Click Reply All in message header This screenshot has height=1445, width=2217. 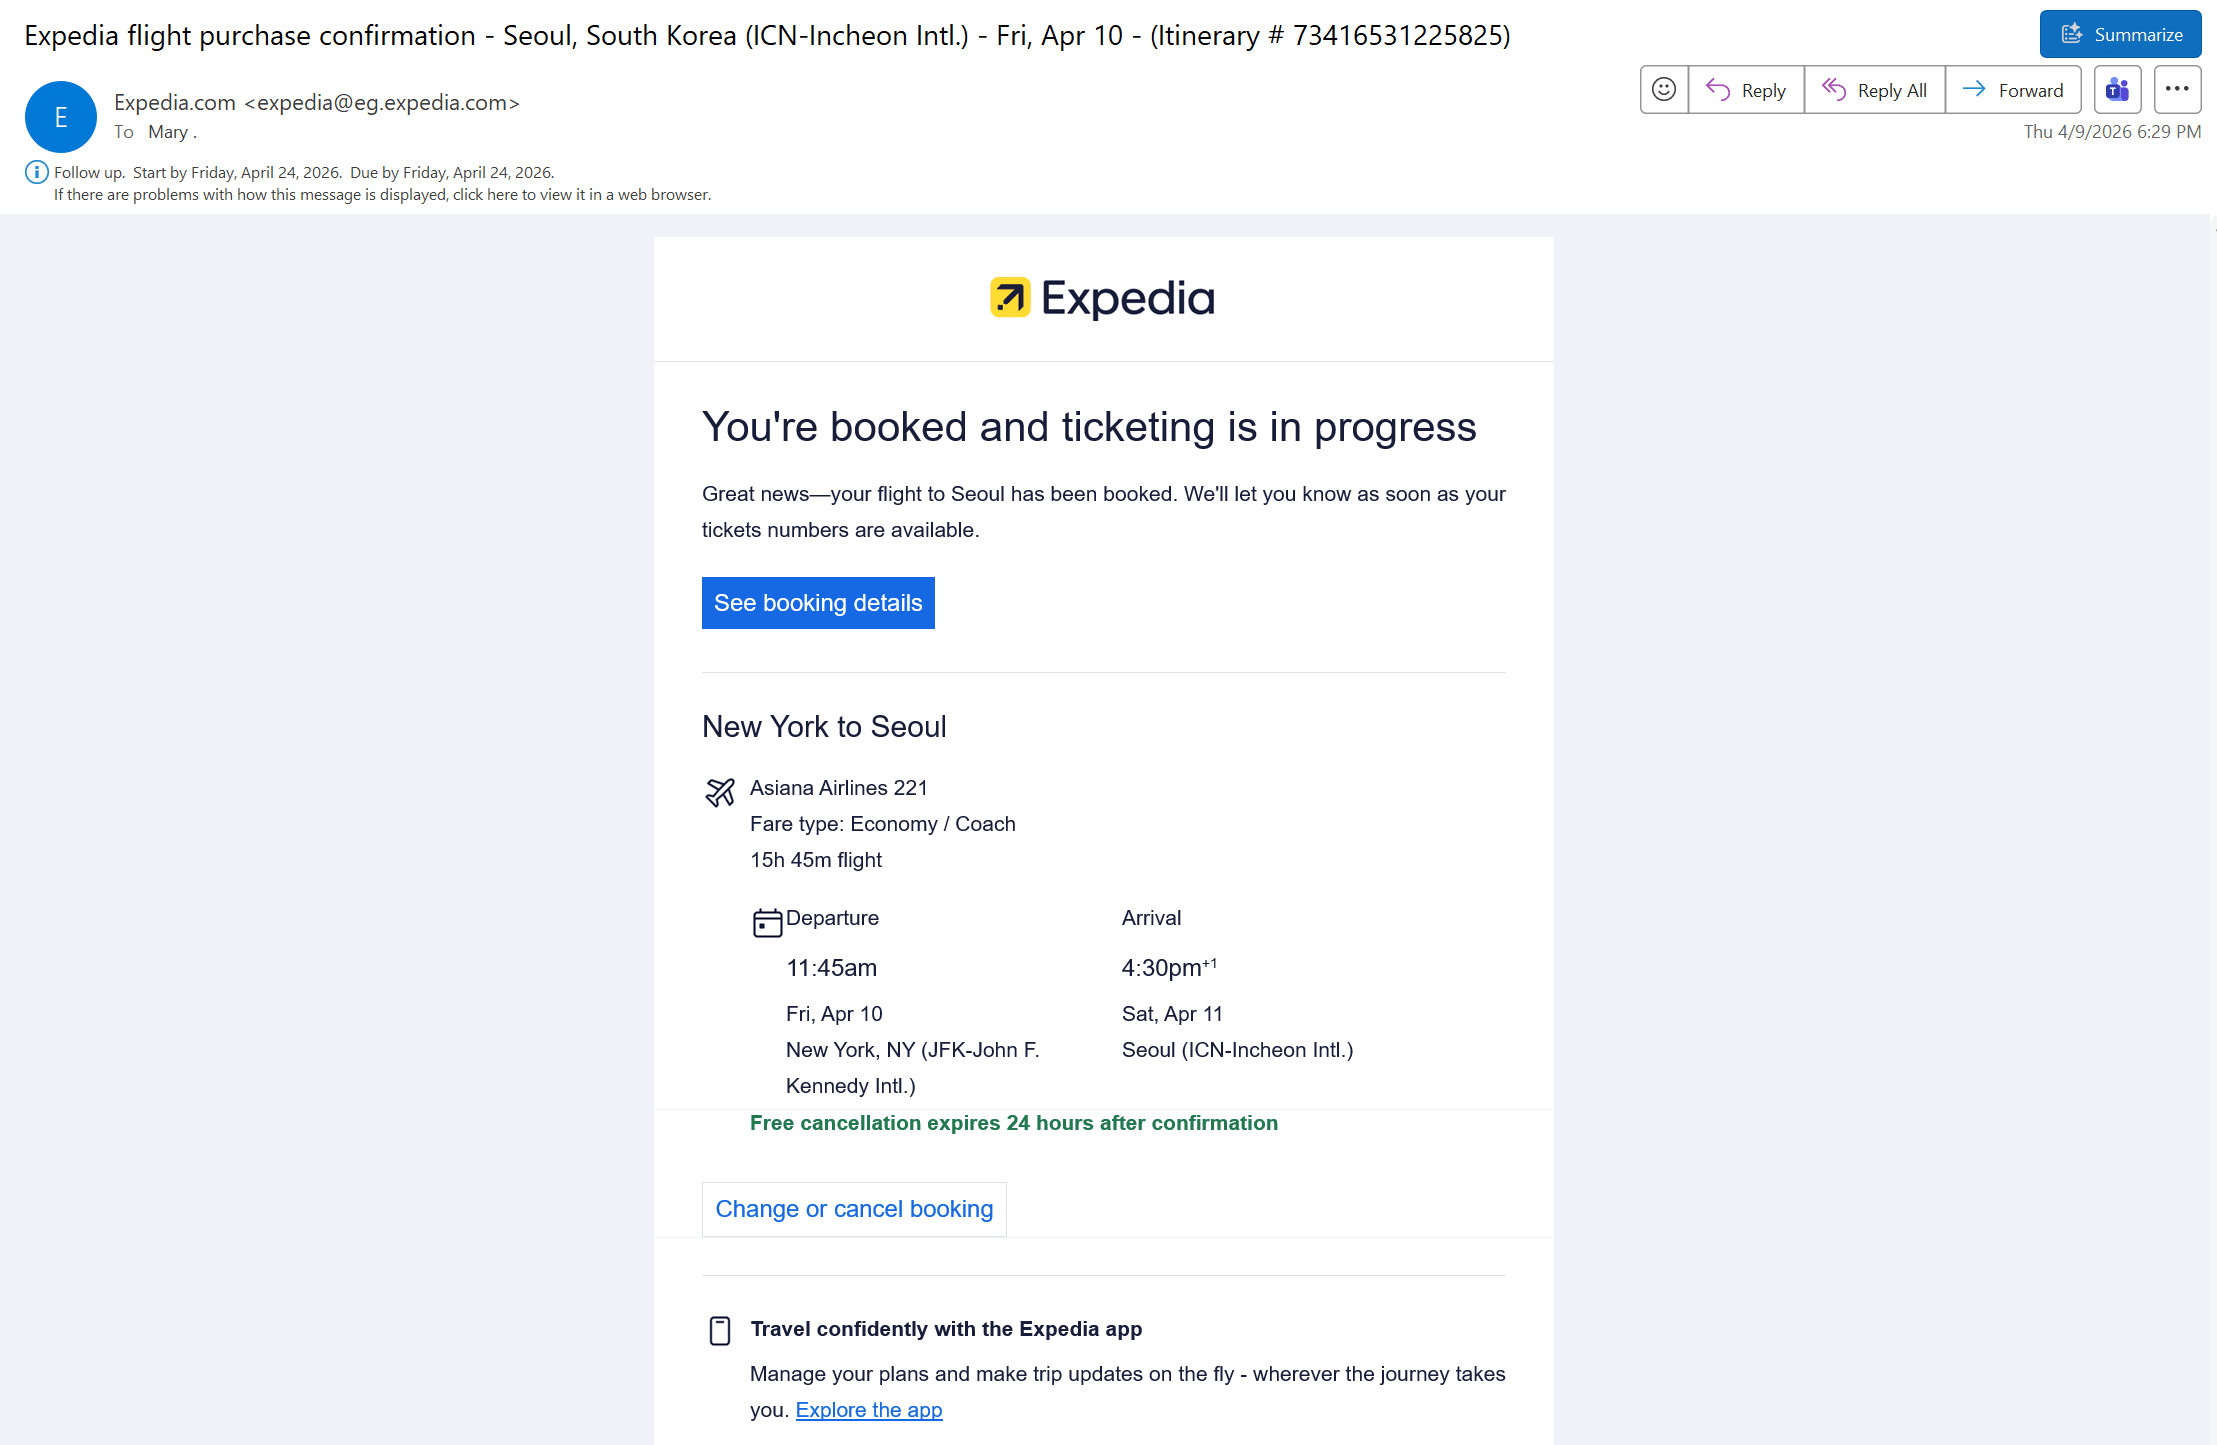[1875, 90]
